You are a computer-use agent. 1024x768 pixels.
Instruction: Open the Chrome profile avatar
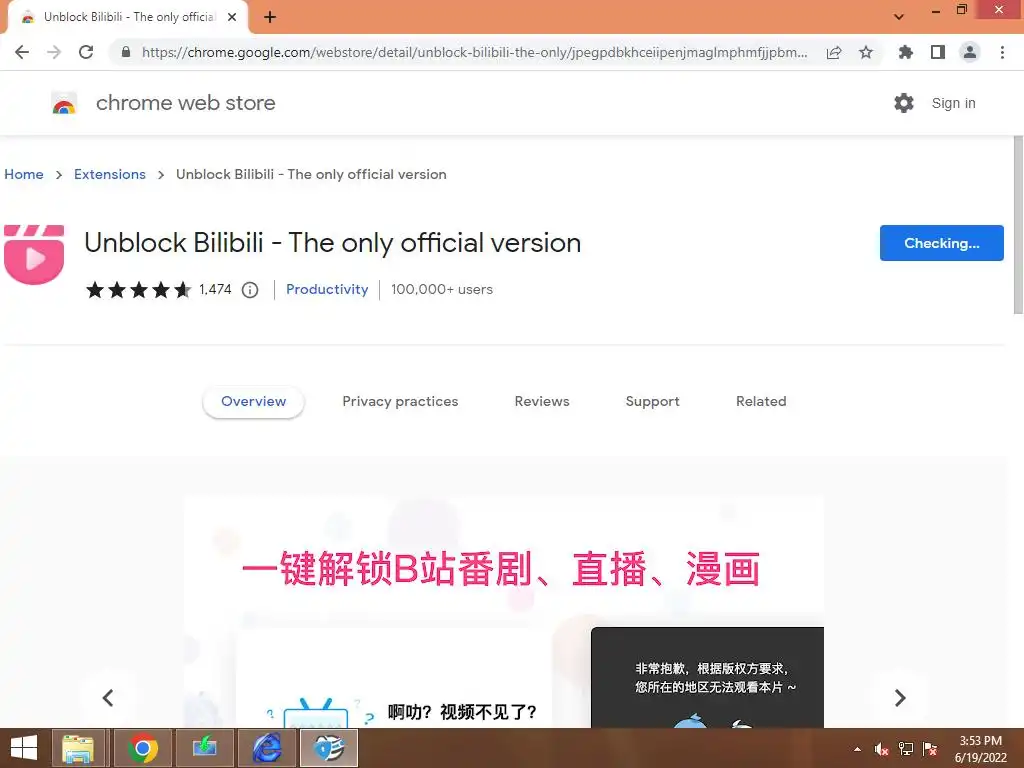pyautogui.click(x=970, y=52)
